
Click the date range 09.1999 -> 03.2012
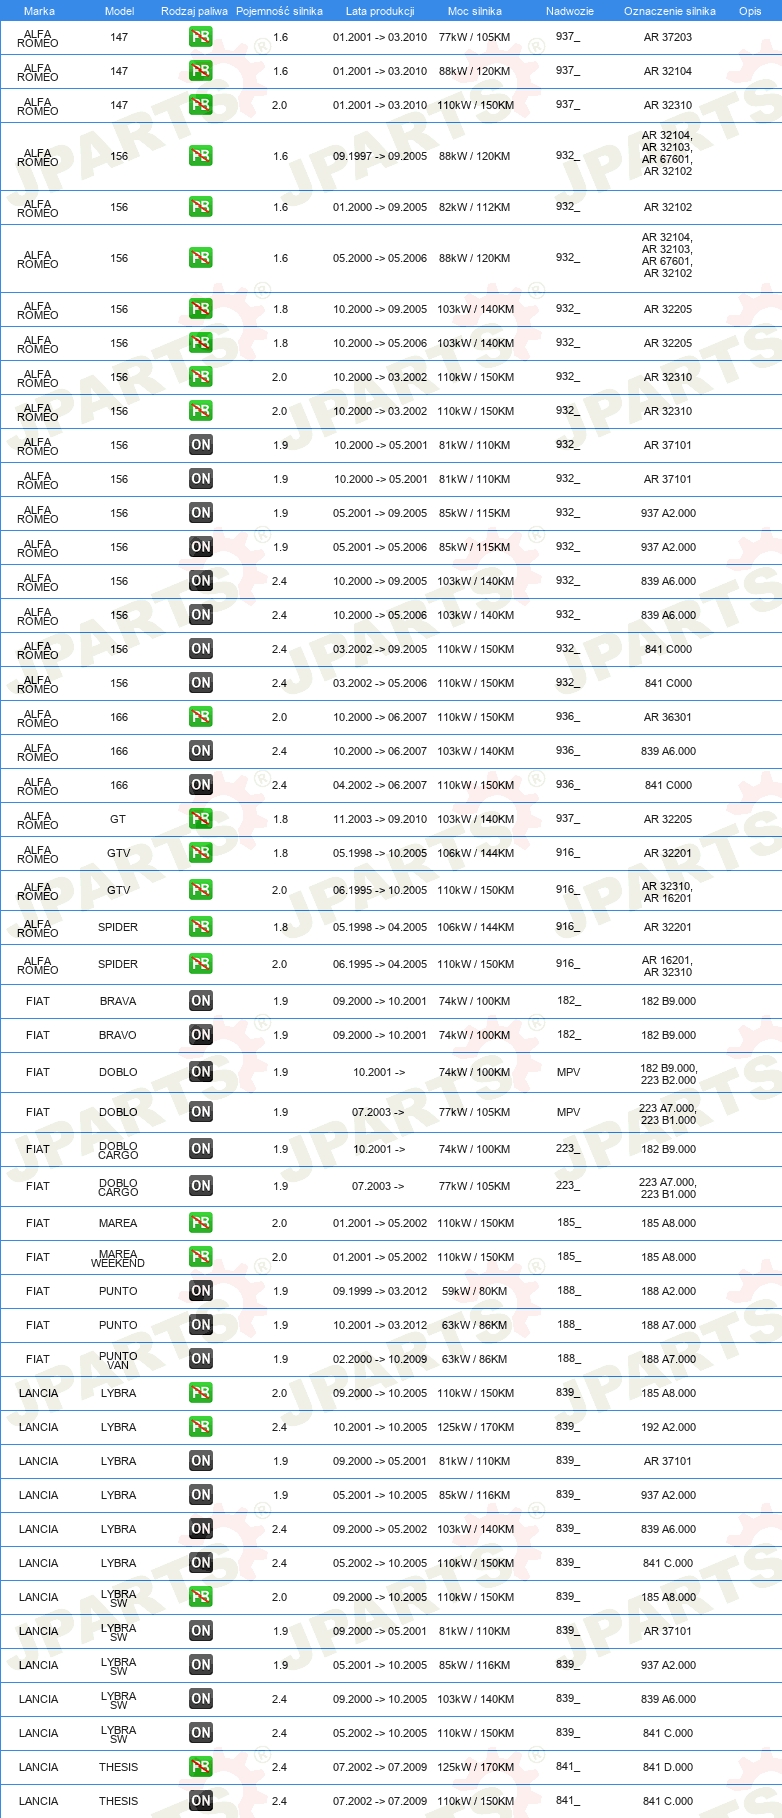click(380, 1291)
